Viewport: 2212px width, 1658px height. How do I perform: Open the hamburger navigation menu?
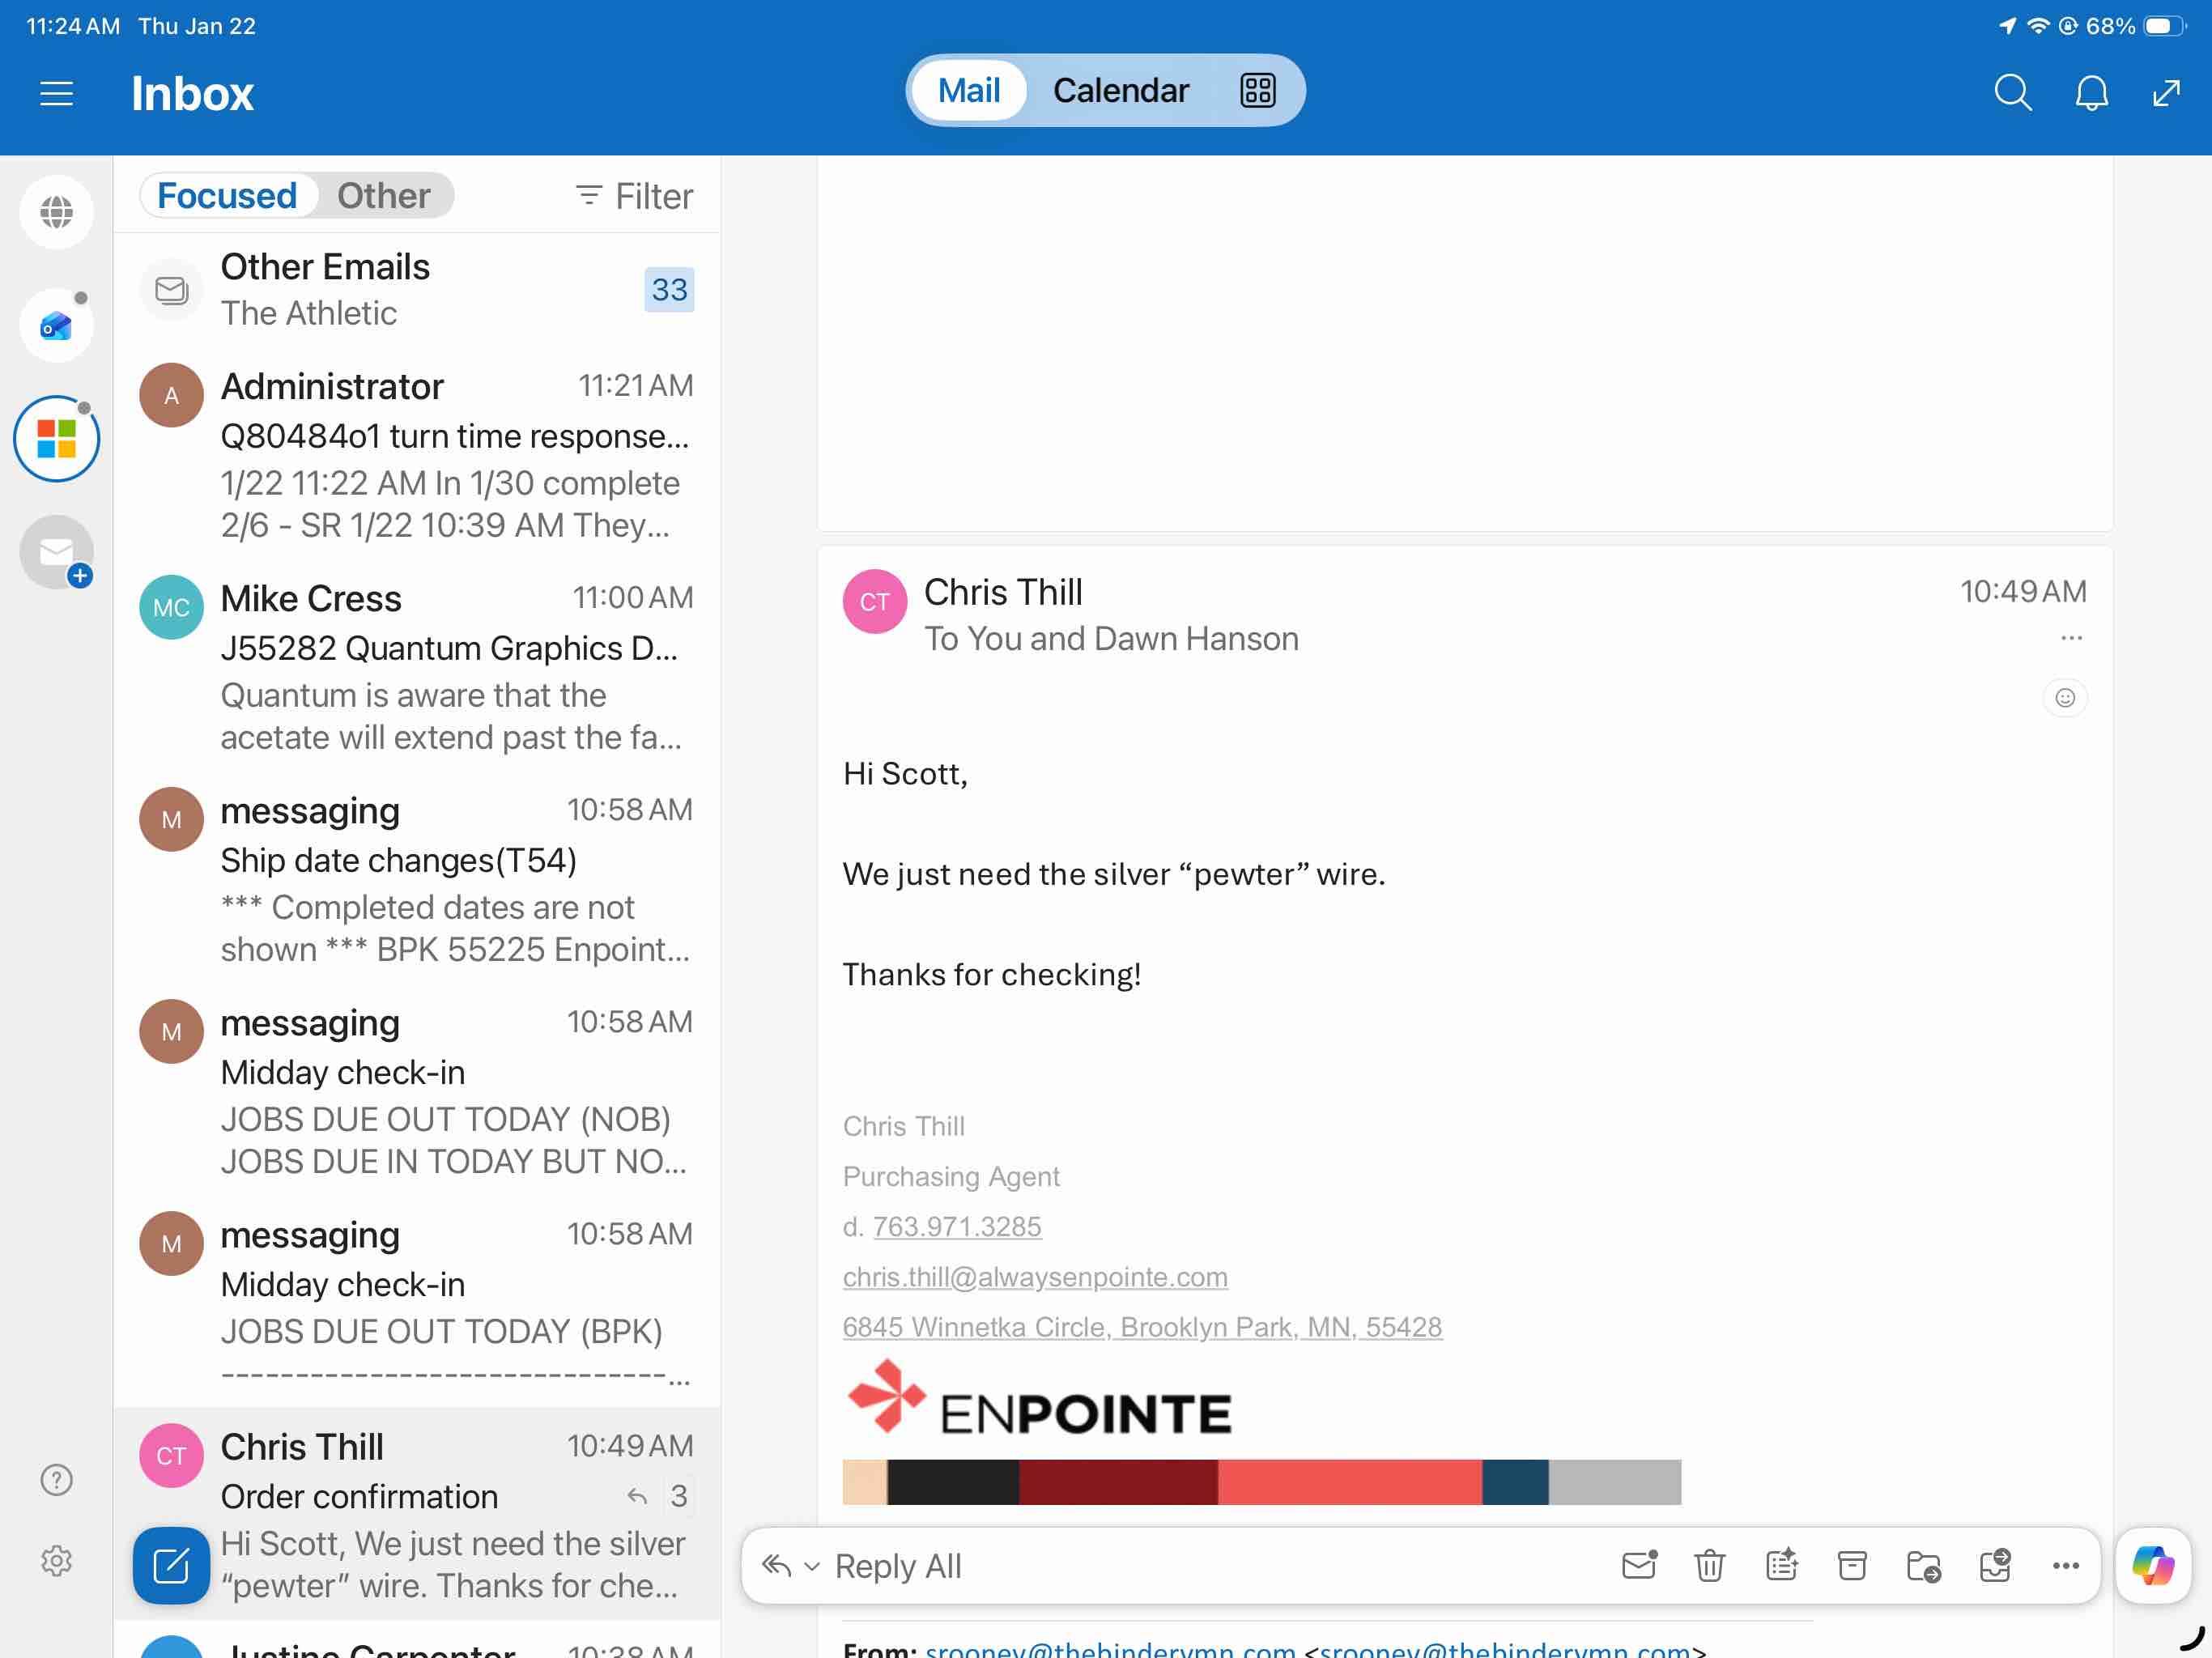(x=57, y=93)
